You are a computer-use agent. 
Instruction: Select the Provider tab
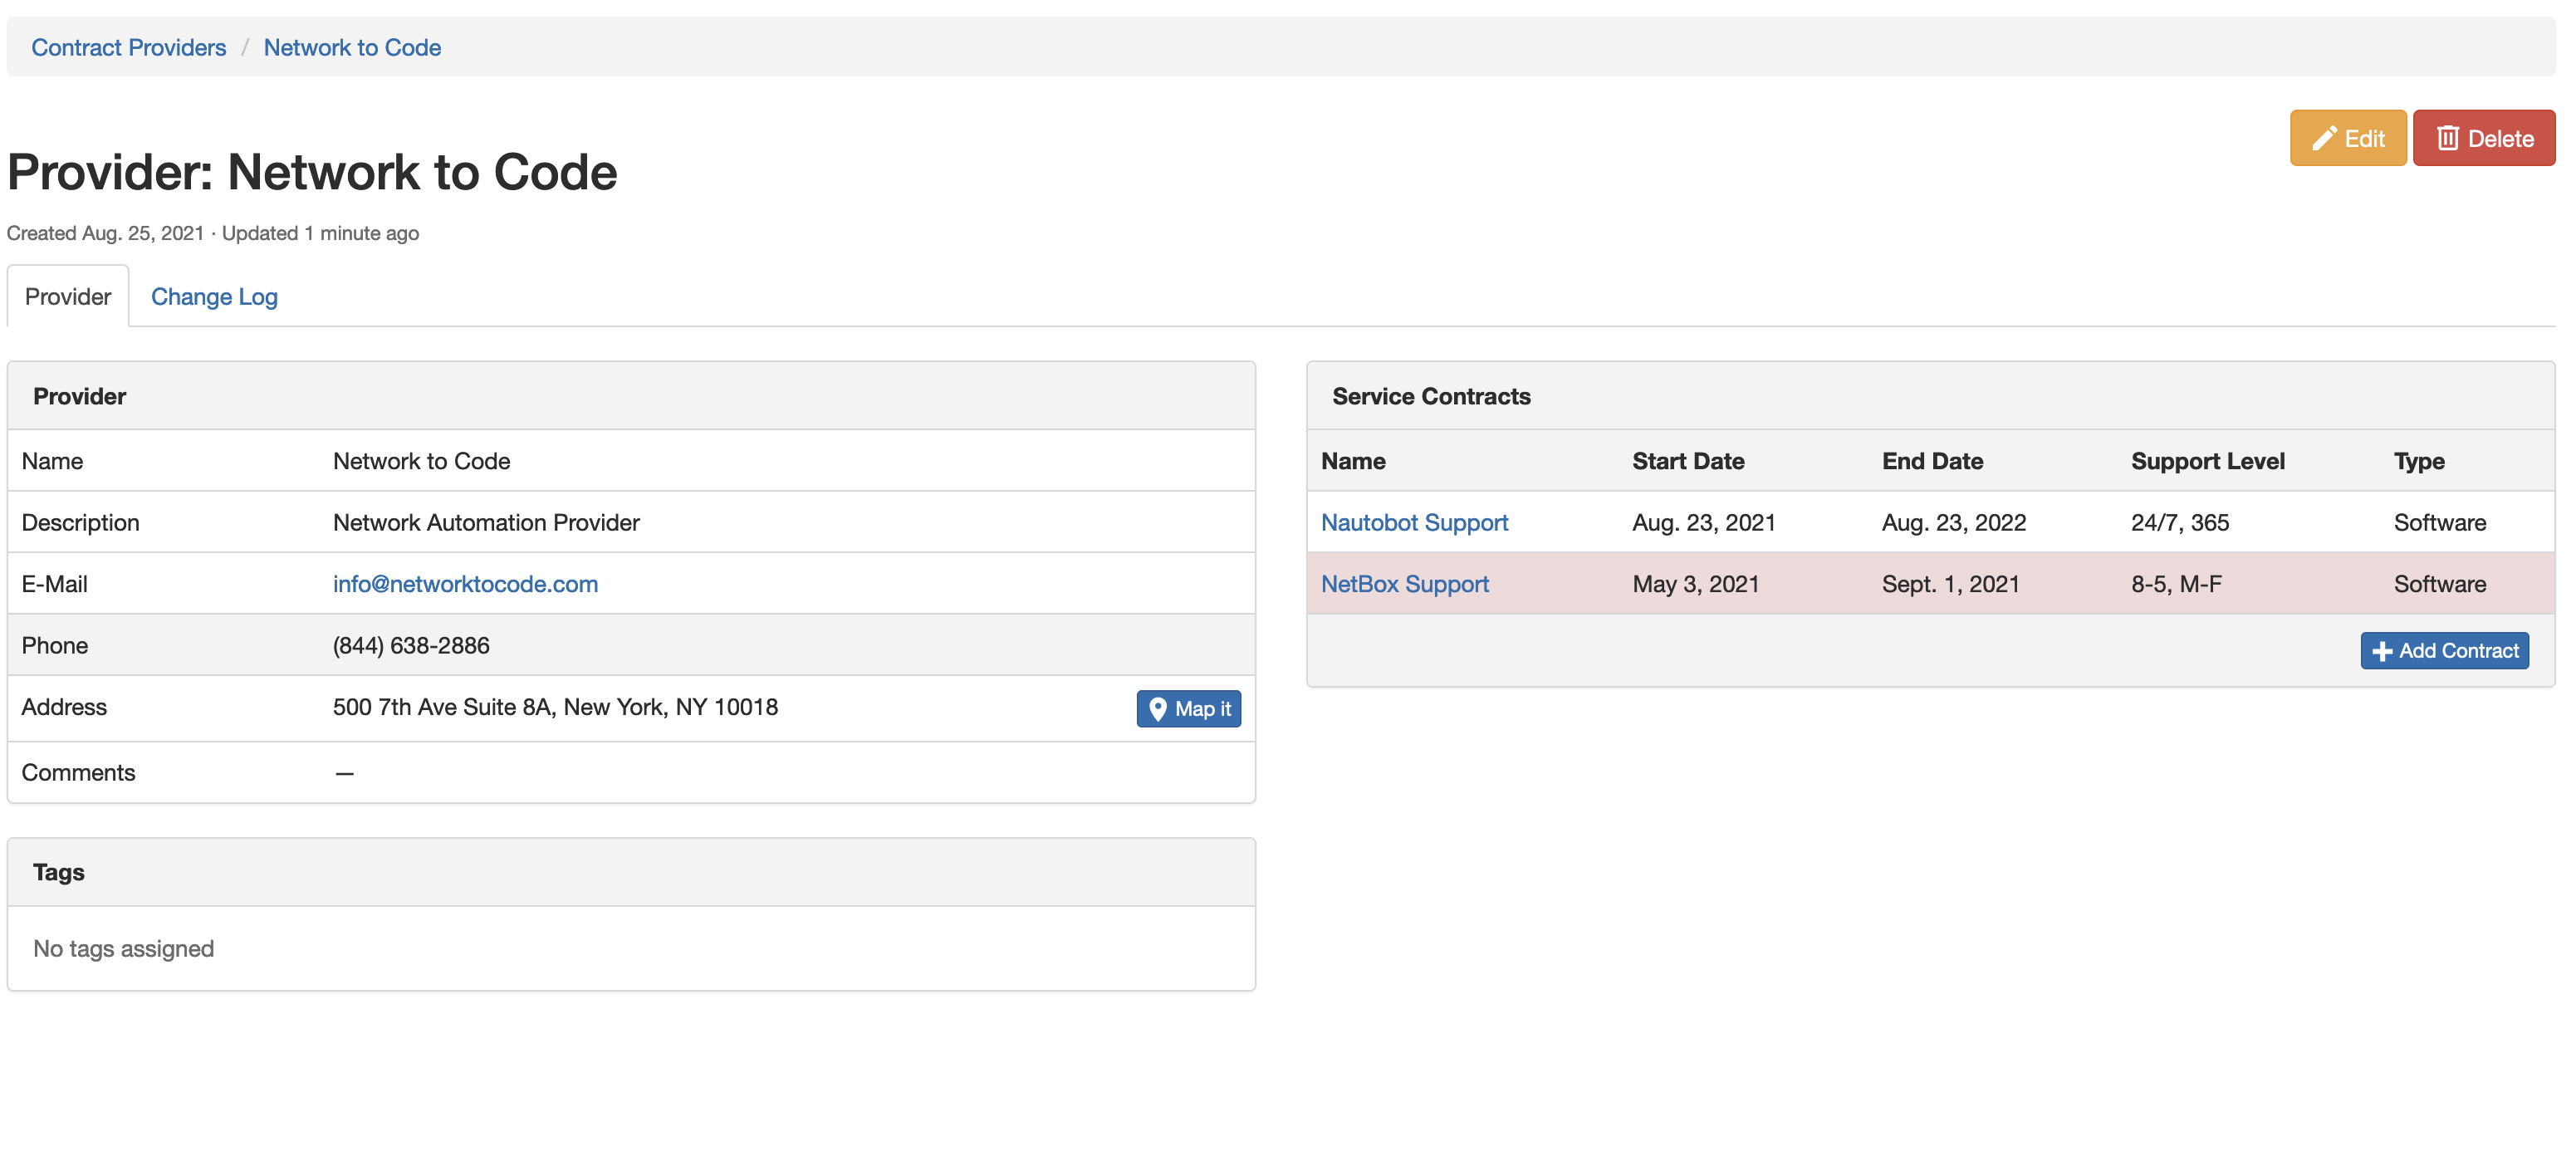68,296
